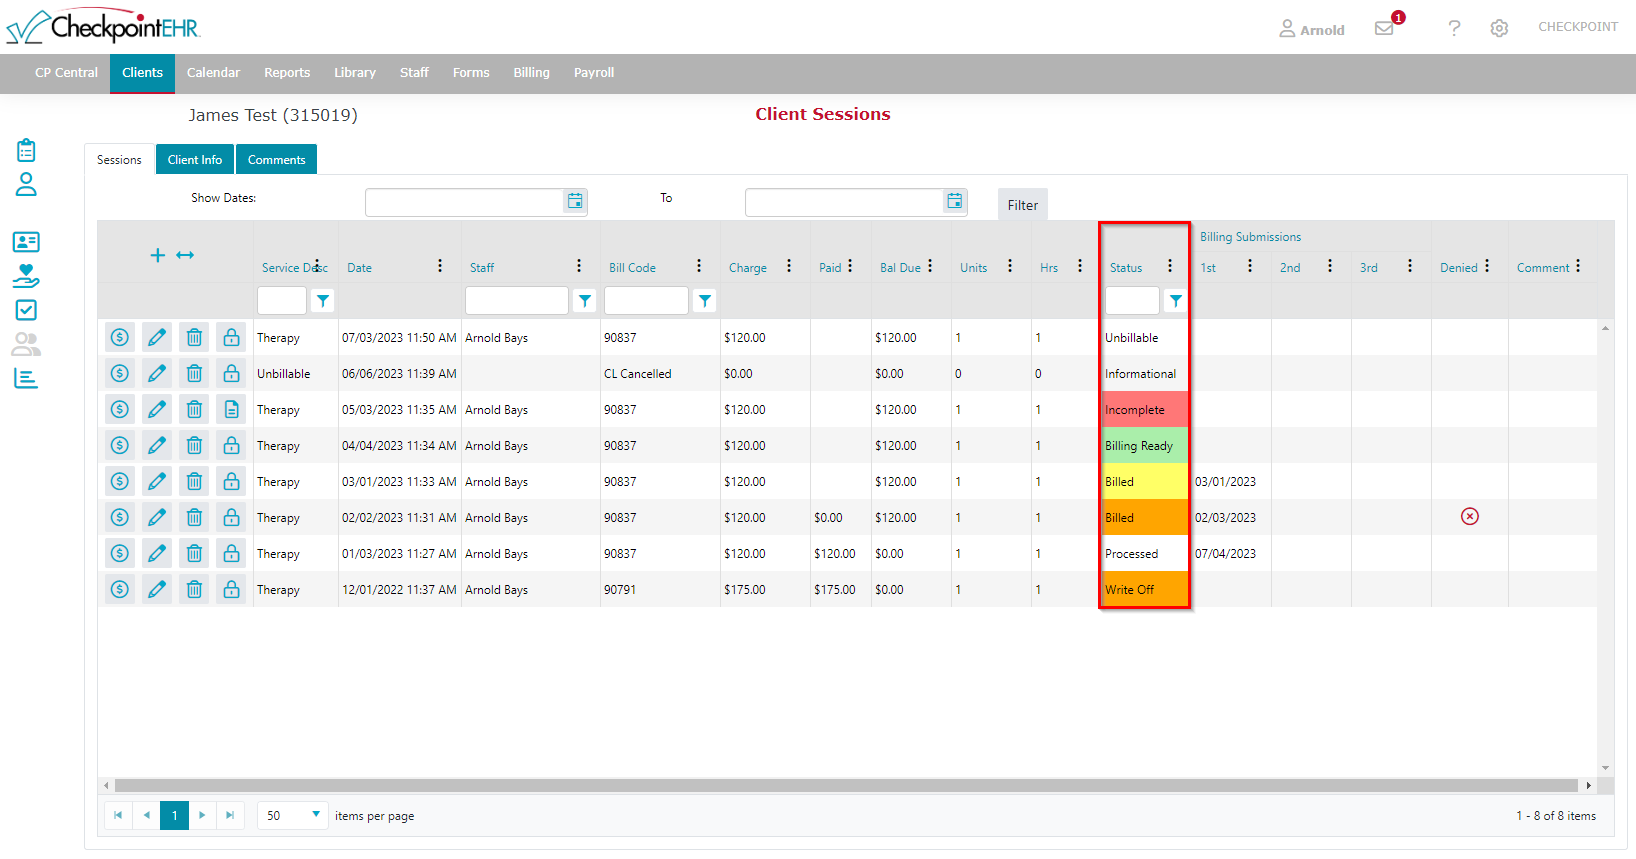The width and height of the screenshot is (1636, 859).
Task: Open the Billing menu
Action: point(531,73)
